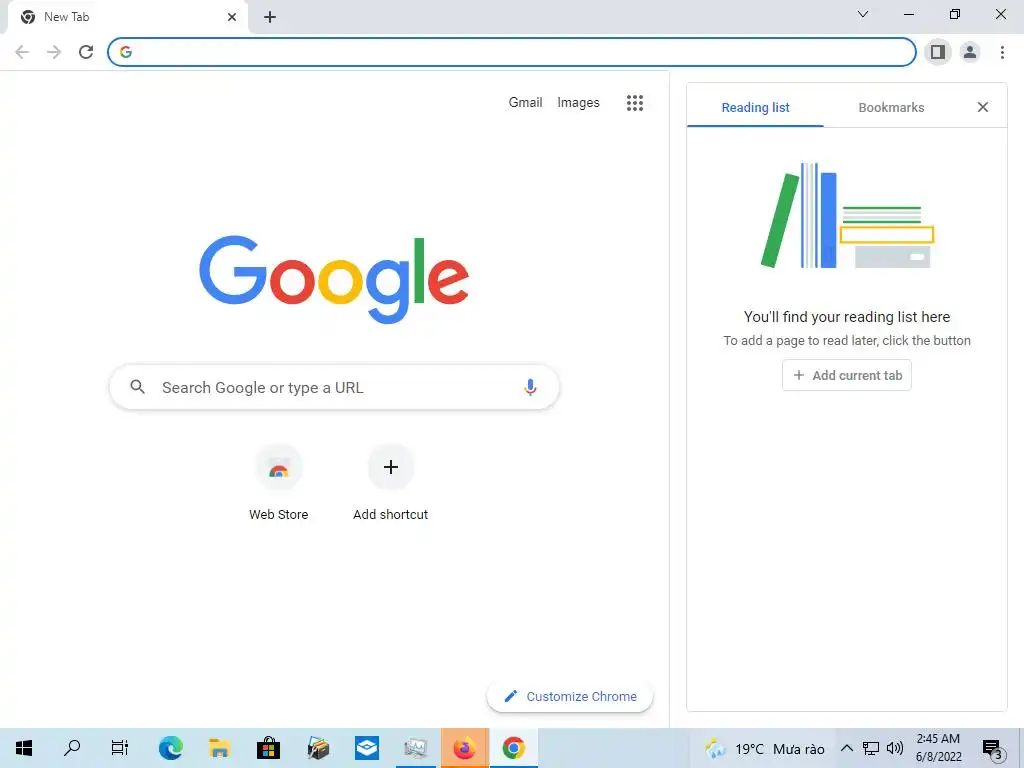
Task: Open Gmail link
Action: point(525,103)
